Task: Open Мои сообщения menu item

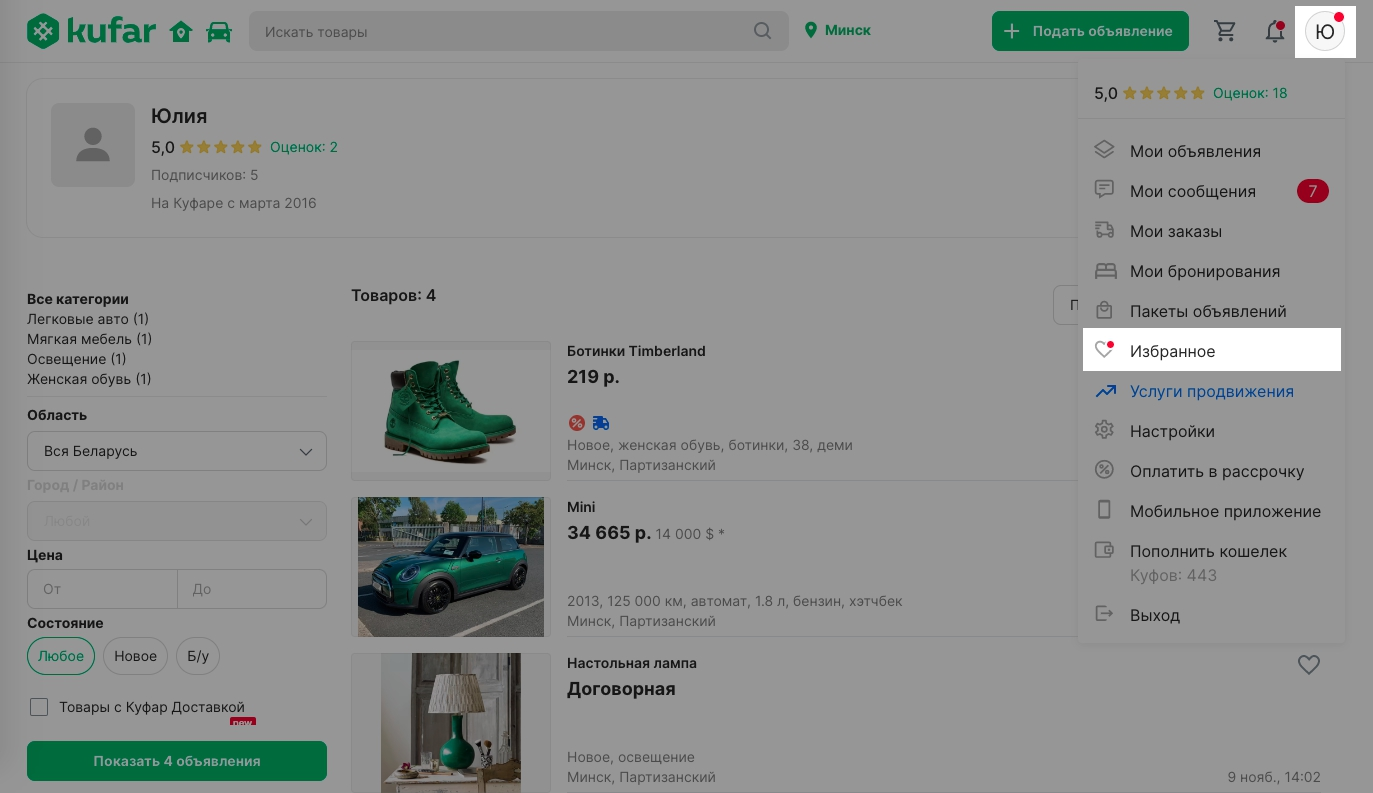Action: click(1211, 191)
